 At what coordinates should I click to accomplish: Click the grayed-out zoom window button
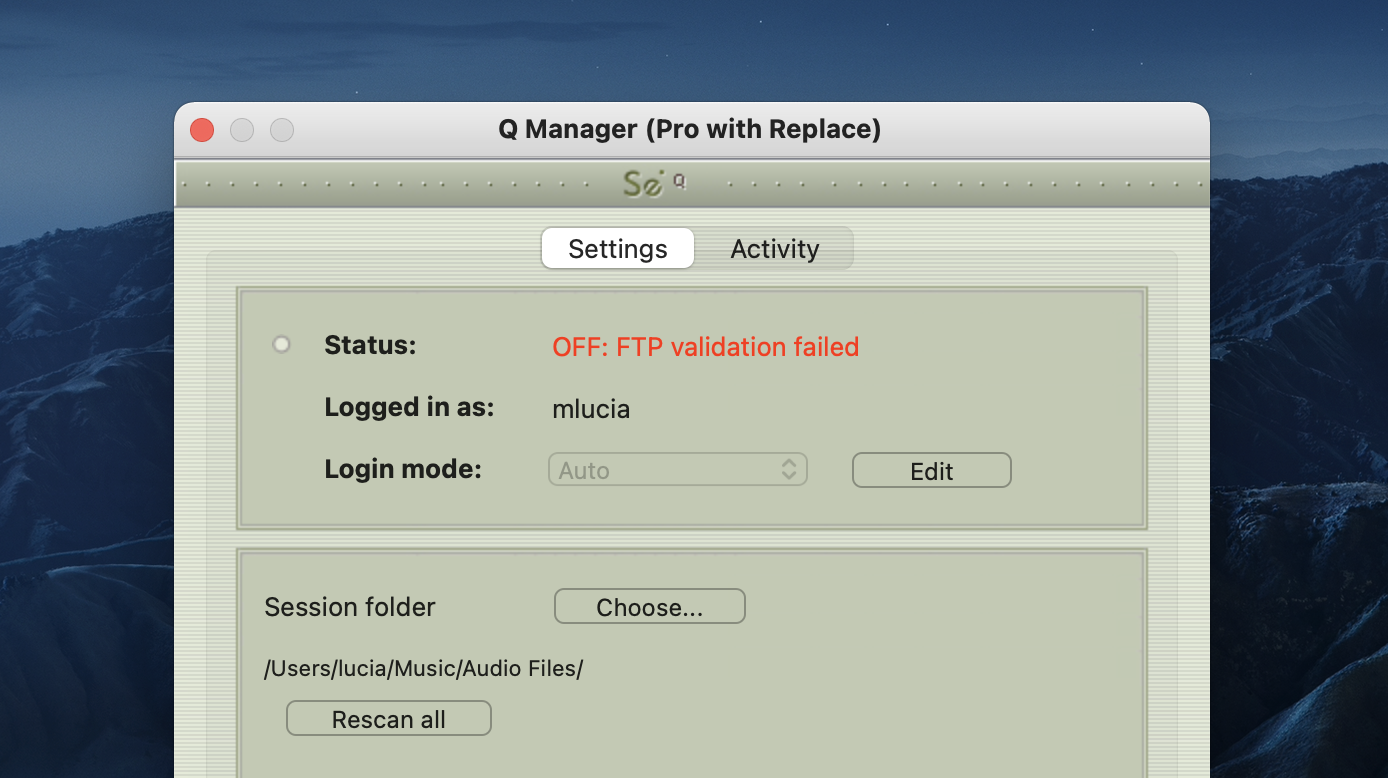tap(282, 130)
